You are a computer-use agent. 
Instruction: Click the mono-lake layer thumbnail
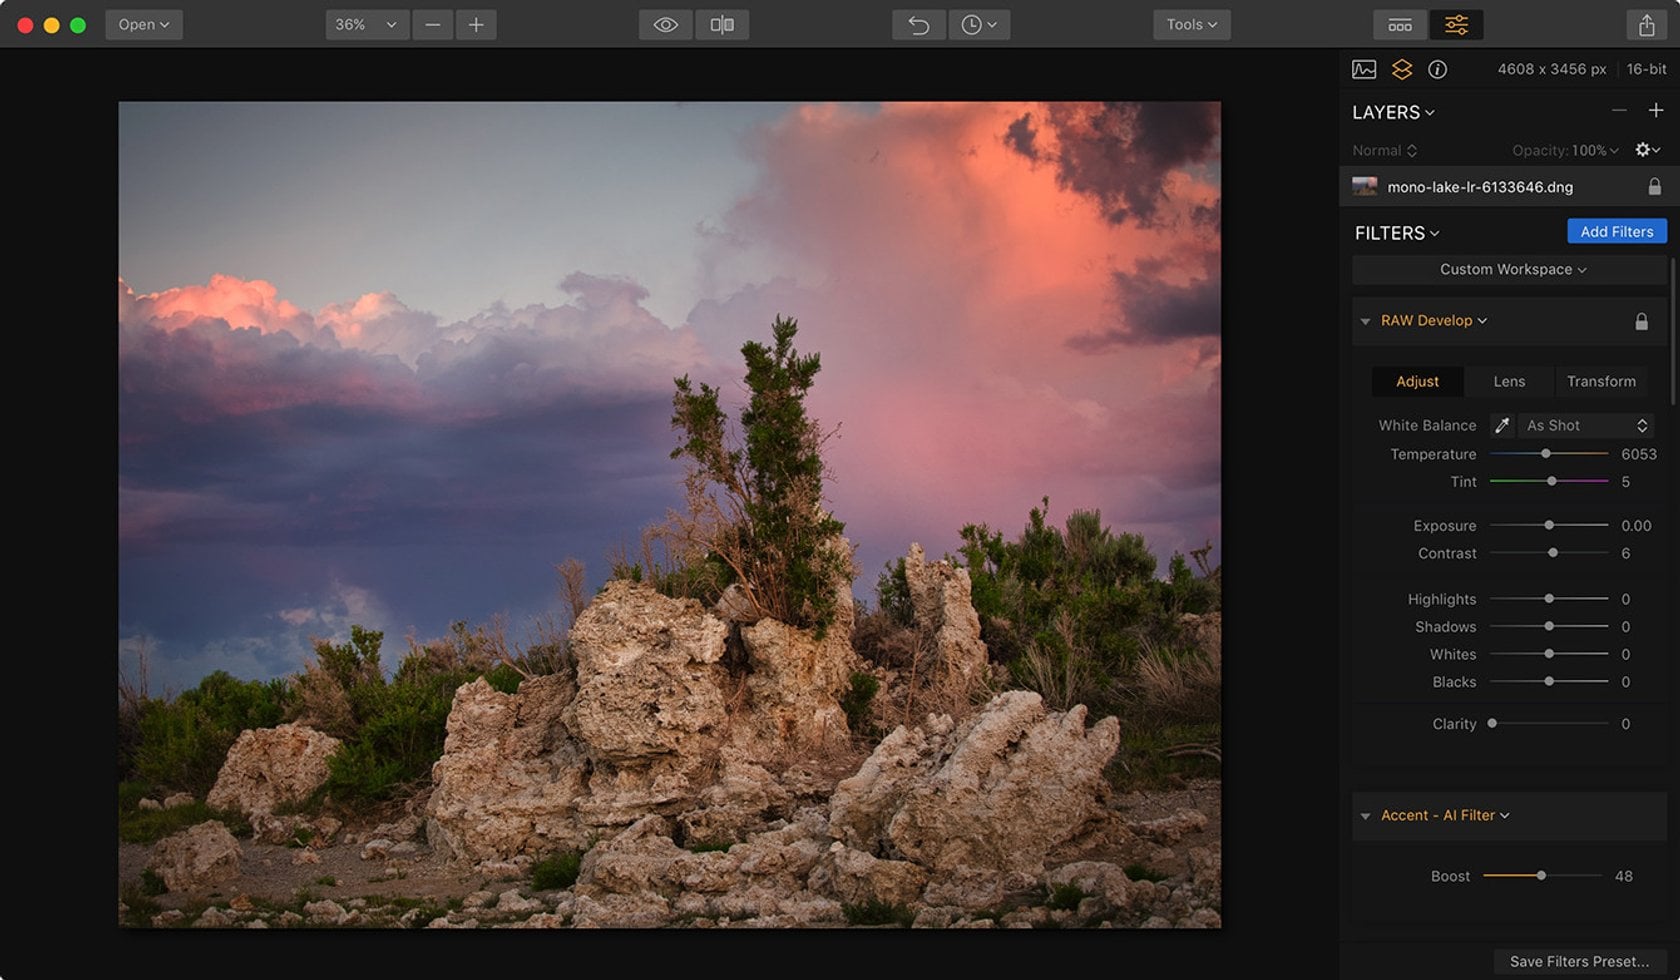tap(1366, 186)
